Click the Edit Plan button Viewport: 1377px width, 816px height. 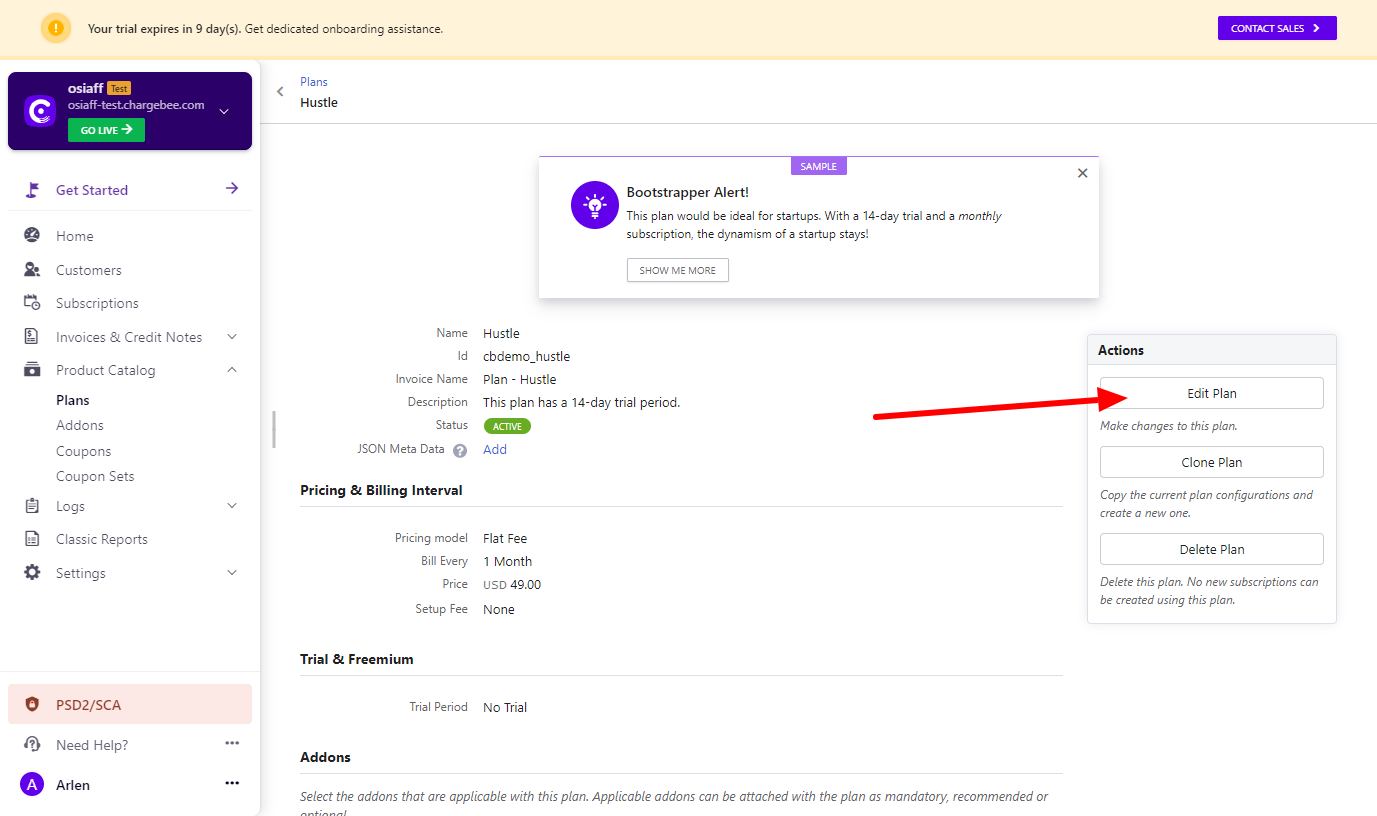(1212, 393)
